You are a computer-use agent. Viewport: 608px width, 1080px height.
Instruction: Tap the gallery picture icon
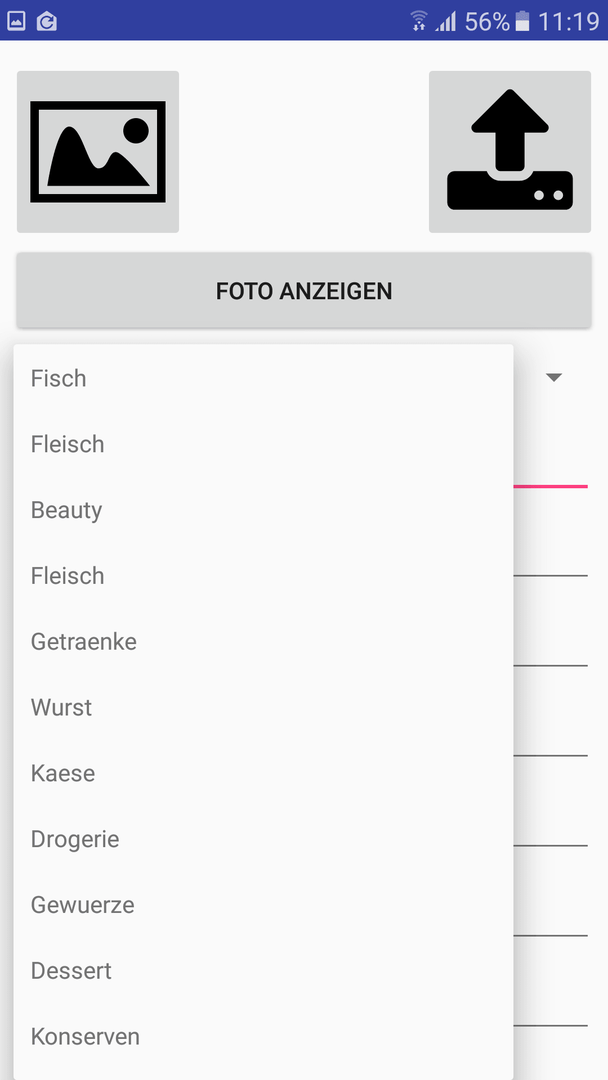(x=98, y=152)
